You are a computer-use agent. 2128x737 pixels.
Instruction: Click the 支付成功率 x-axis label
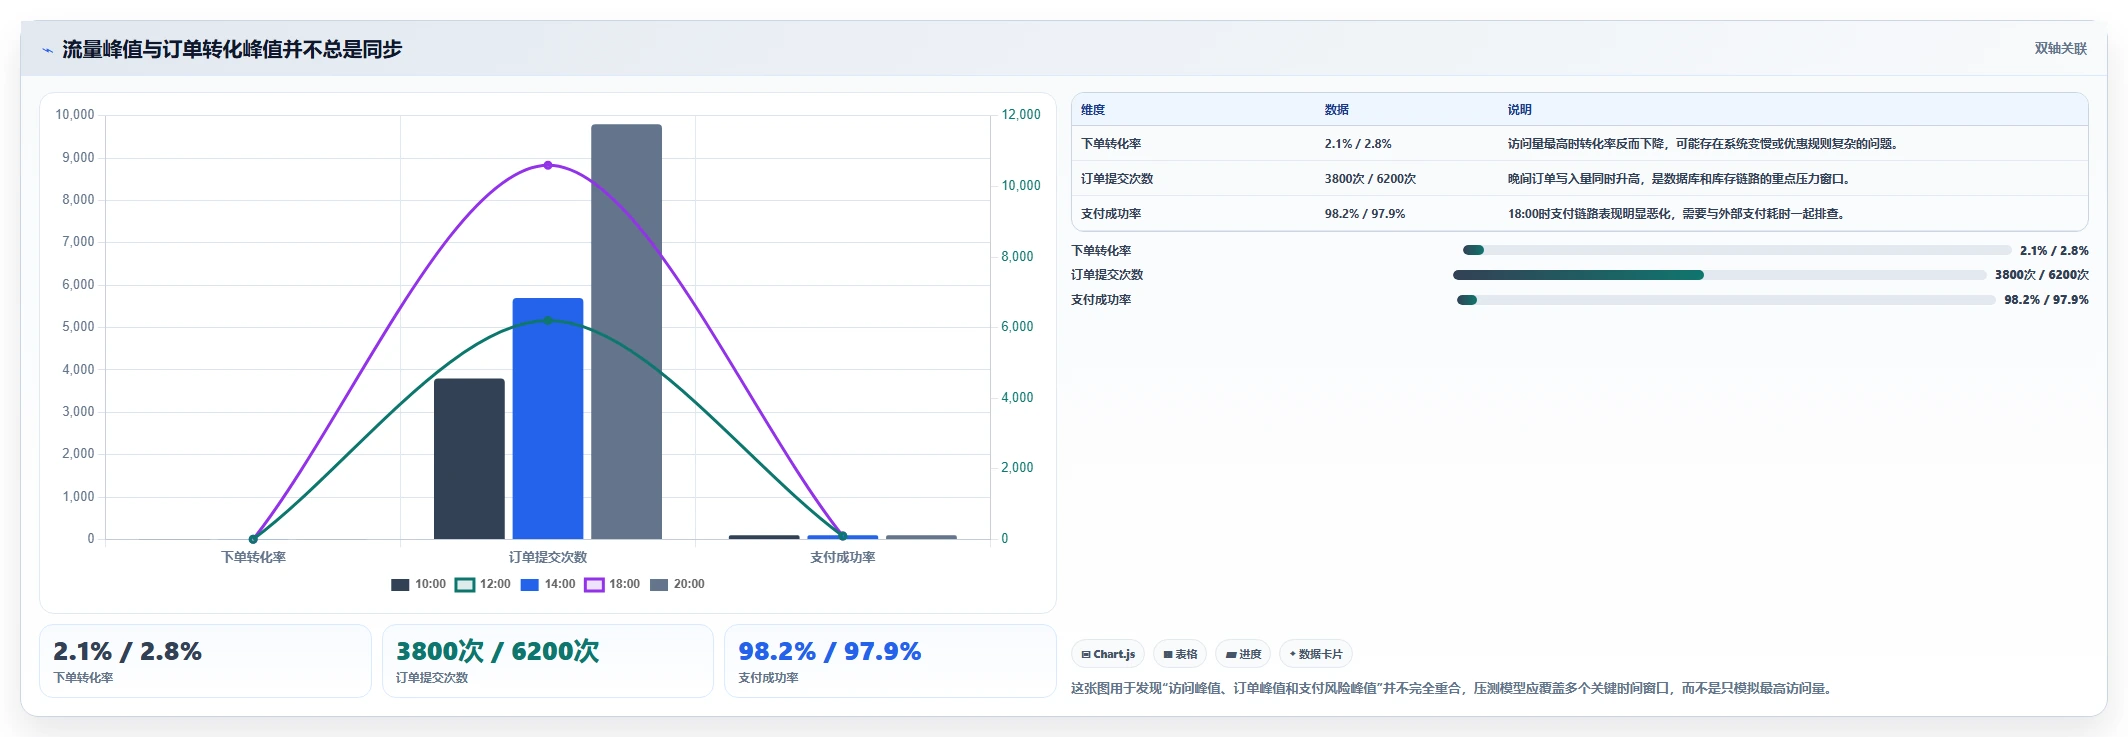pyautogui.click(x=842, y=557)
